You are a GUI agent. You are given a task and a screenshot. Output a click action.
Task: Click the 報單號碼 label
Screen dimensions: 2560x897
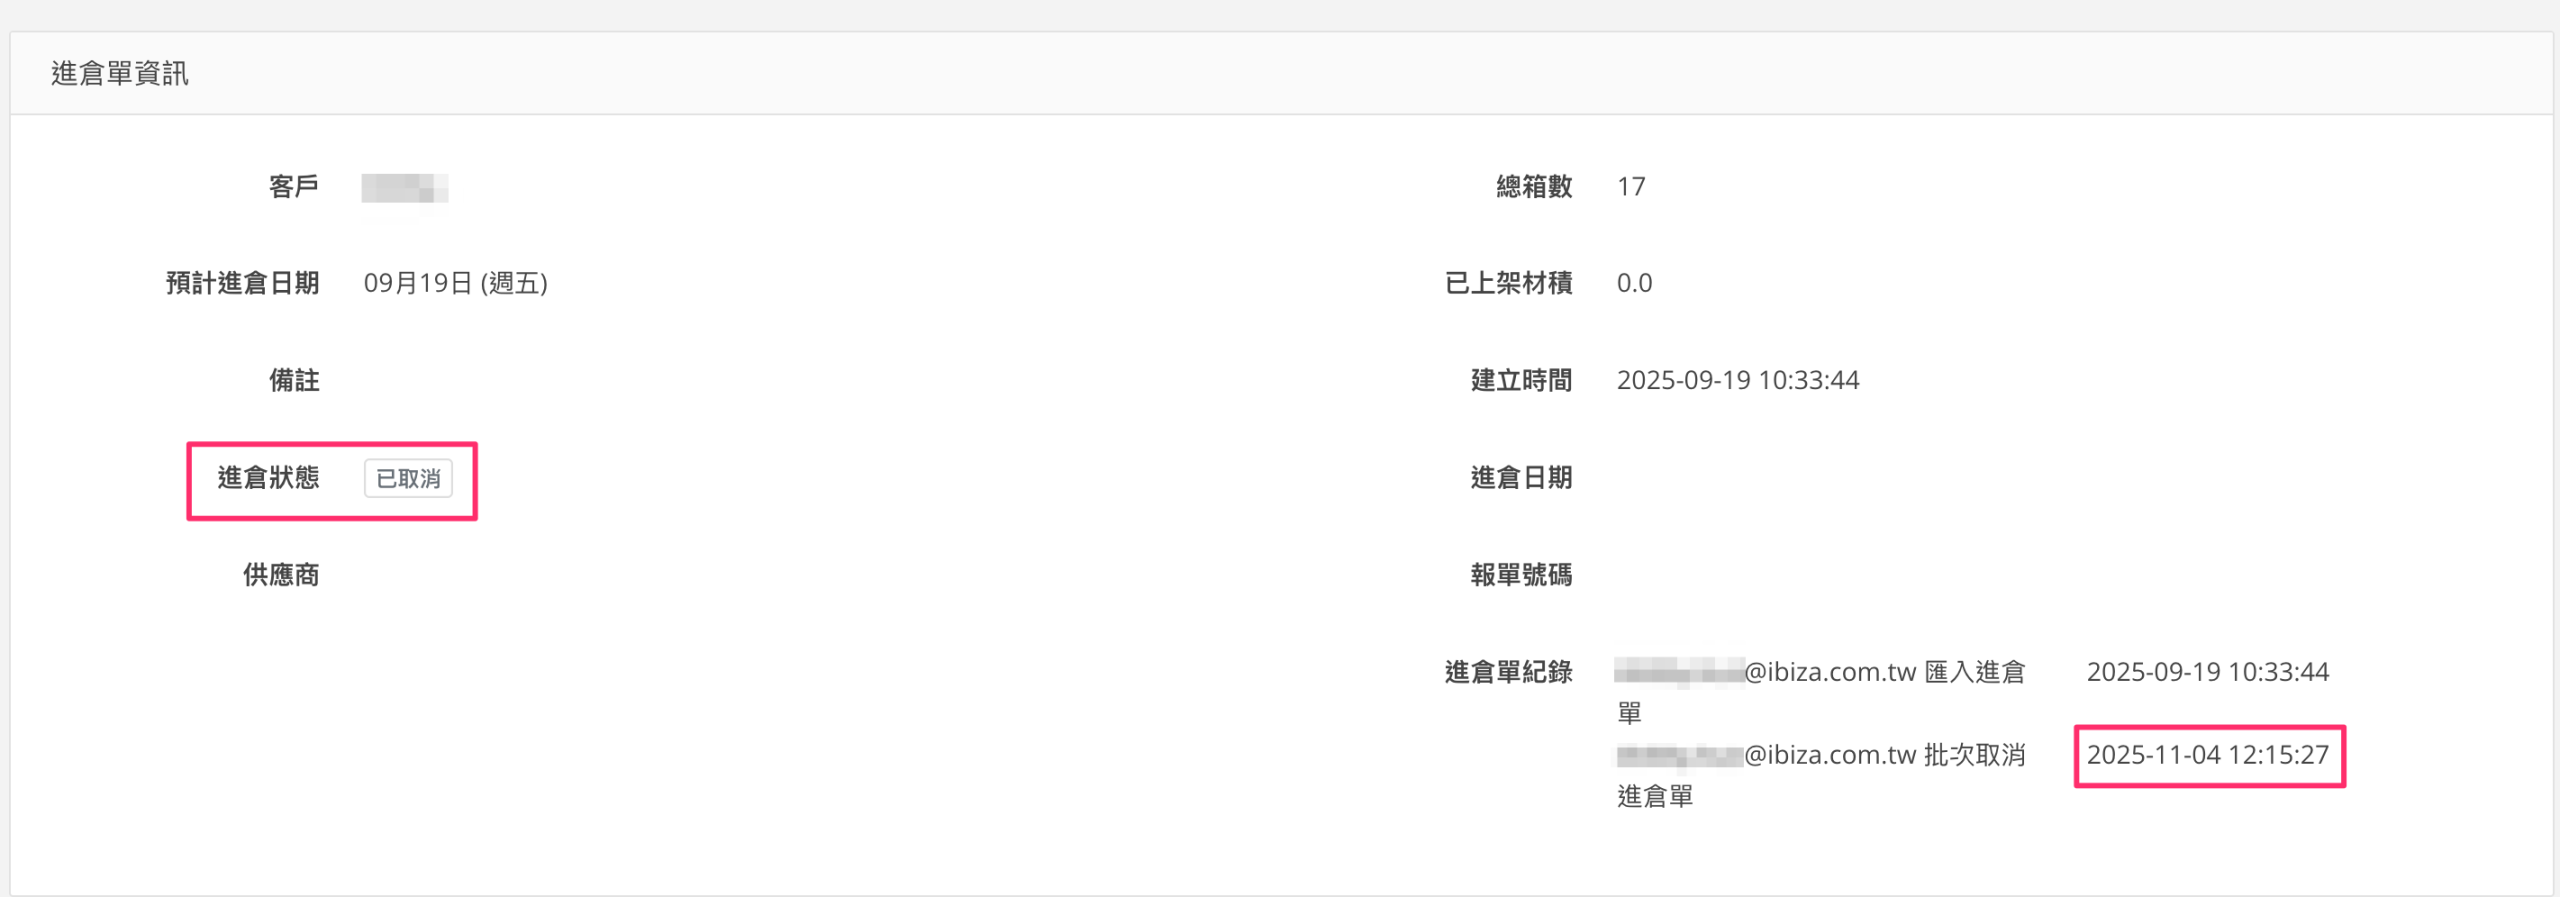(x=1521, y=575)
